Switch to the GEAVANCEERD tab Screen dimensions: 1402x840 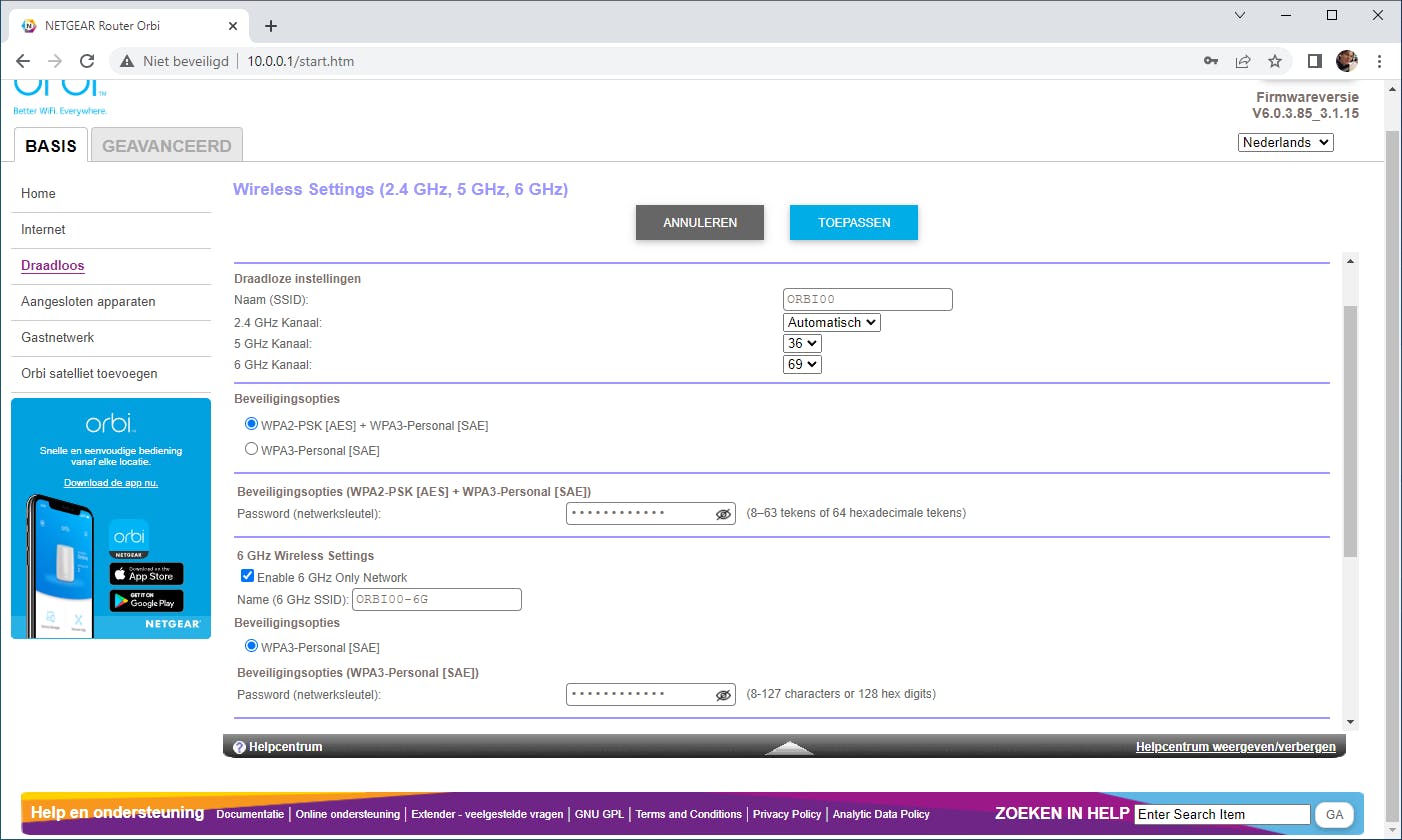166,144
